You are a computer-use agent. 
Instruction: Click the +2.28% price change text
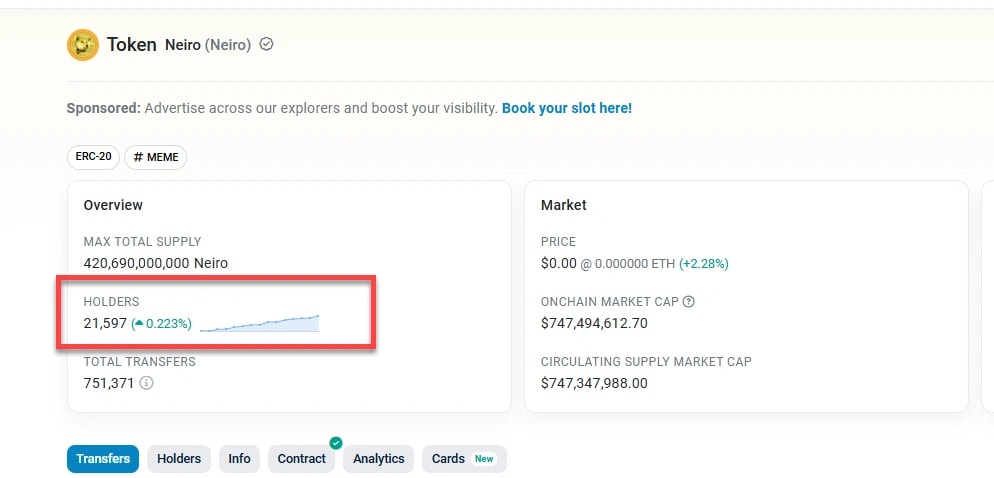coord(704,264)
